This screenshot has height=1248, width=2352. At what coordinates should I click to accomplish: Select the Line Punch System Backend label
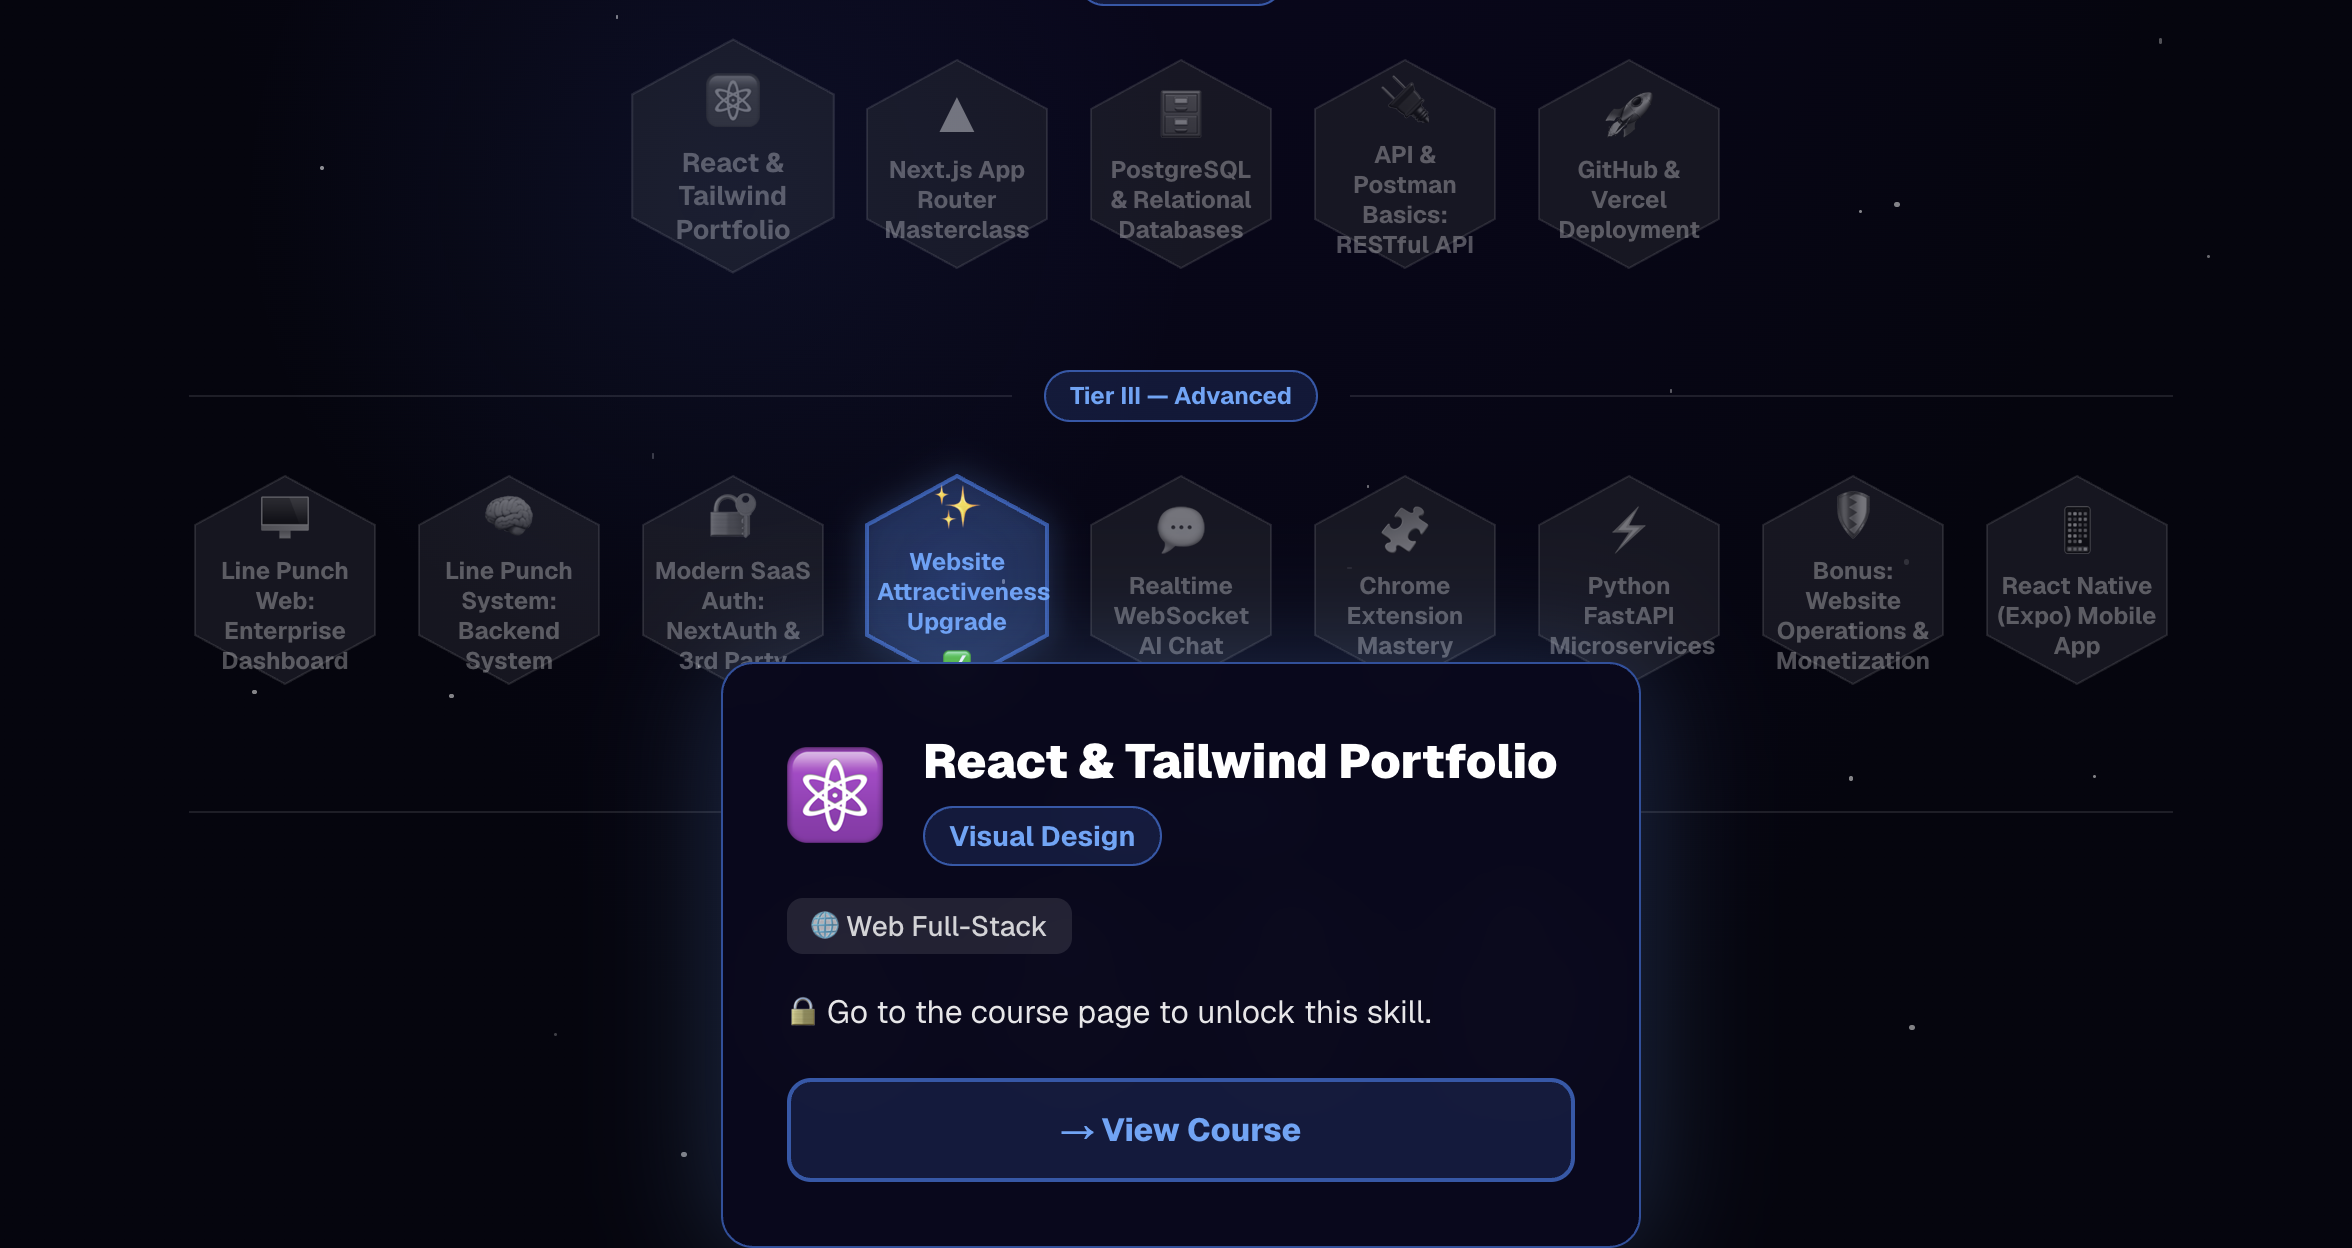click(x=509, y=616)
